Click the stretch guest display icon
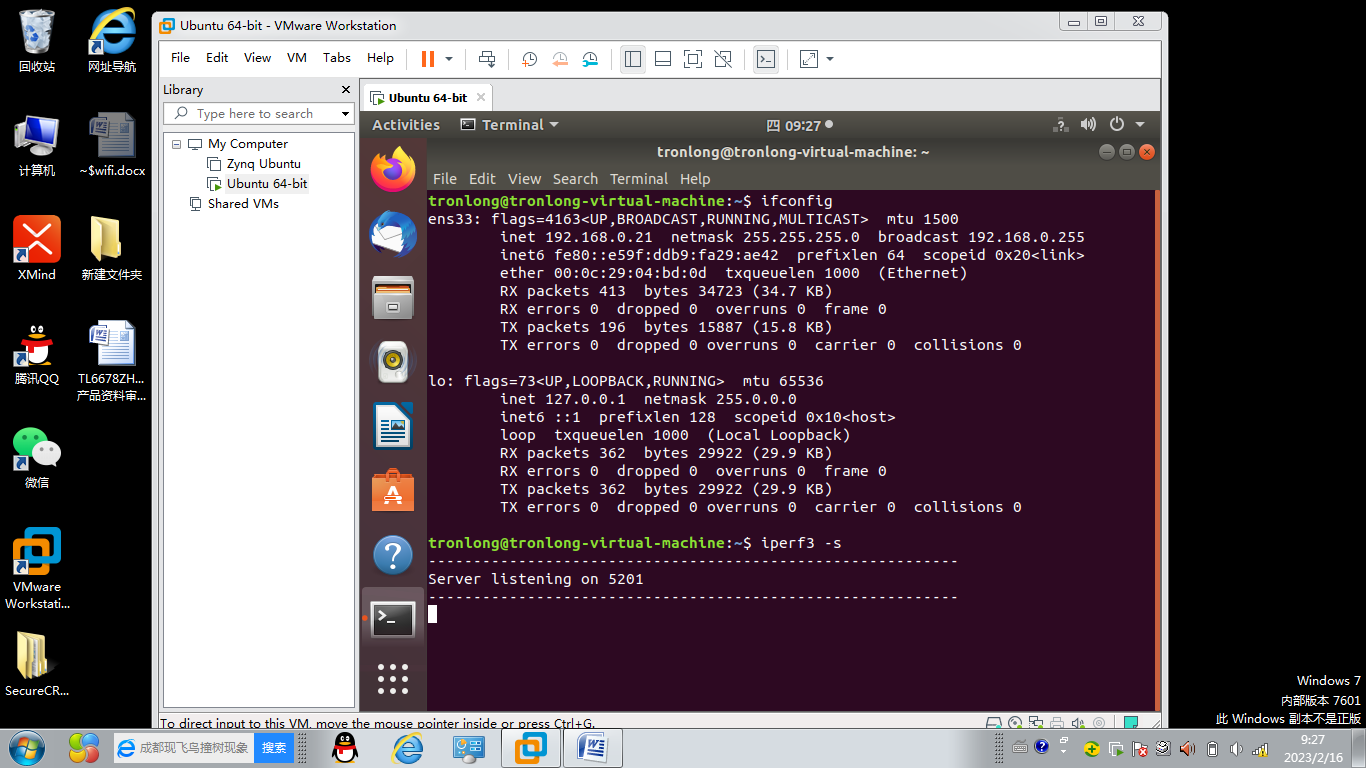This screenshot has width=1366, height=768. 809,59
